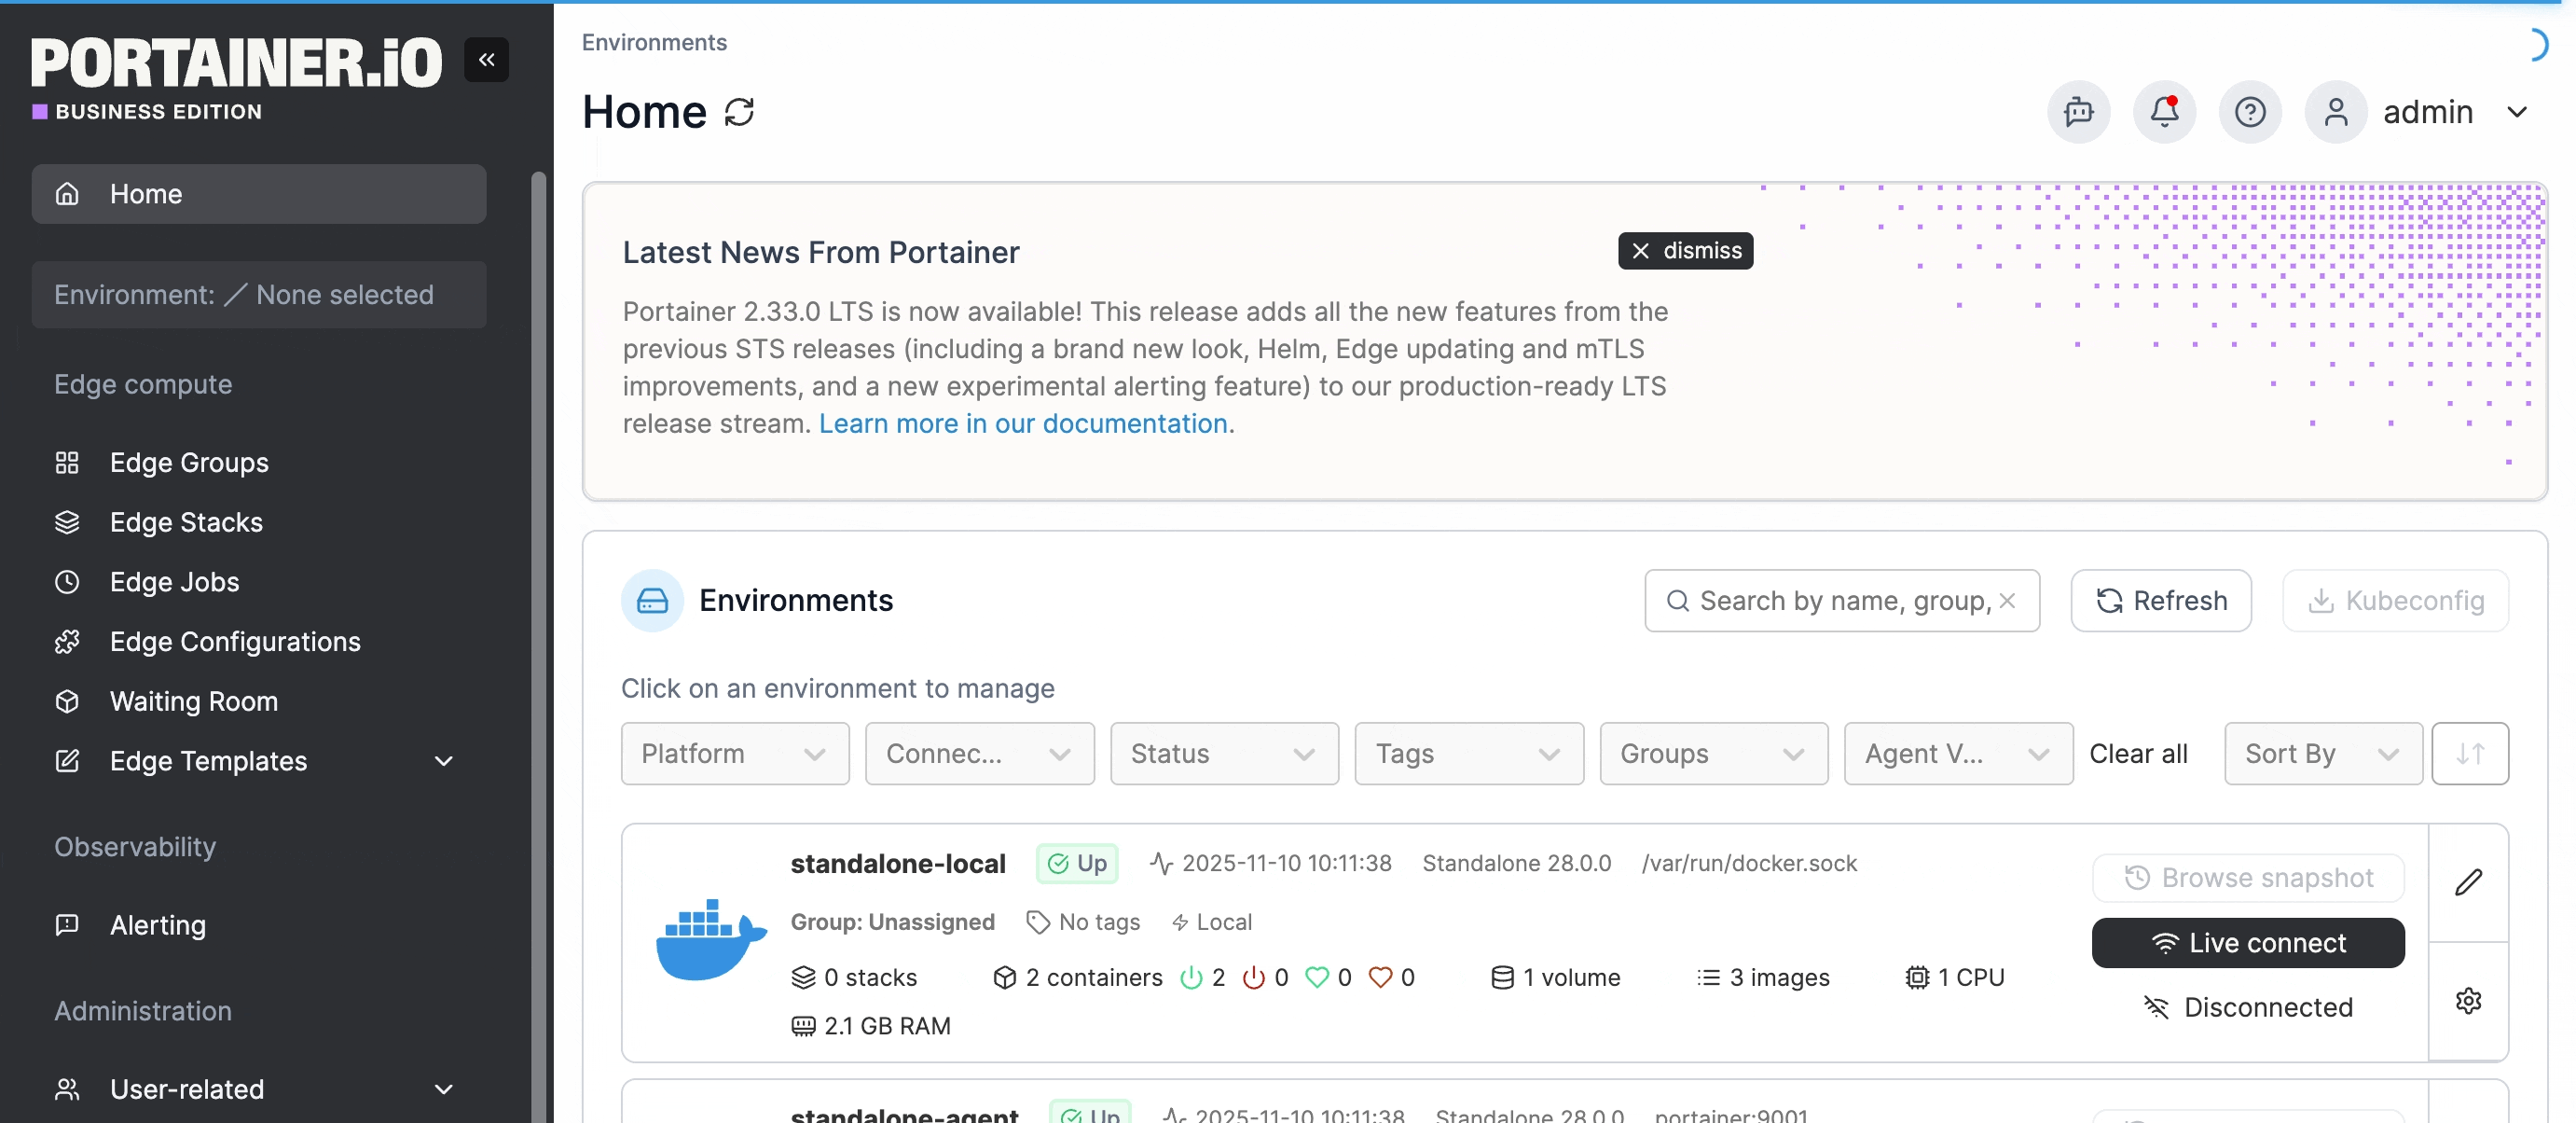Dismiss the Latest News banner

click(x=1684, y=250)
